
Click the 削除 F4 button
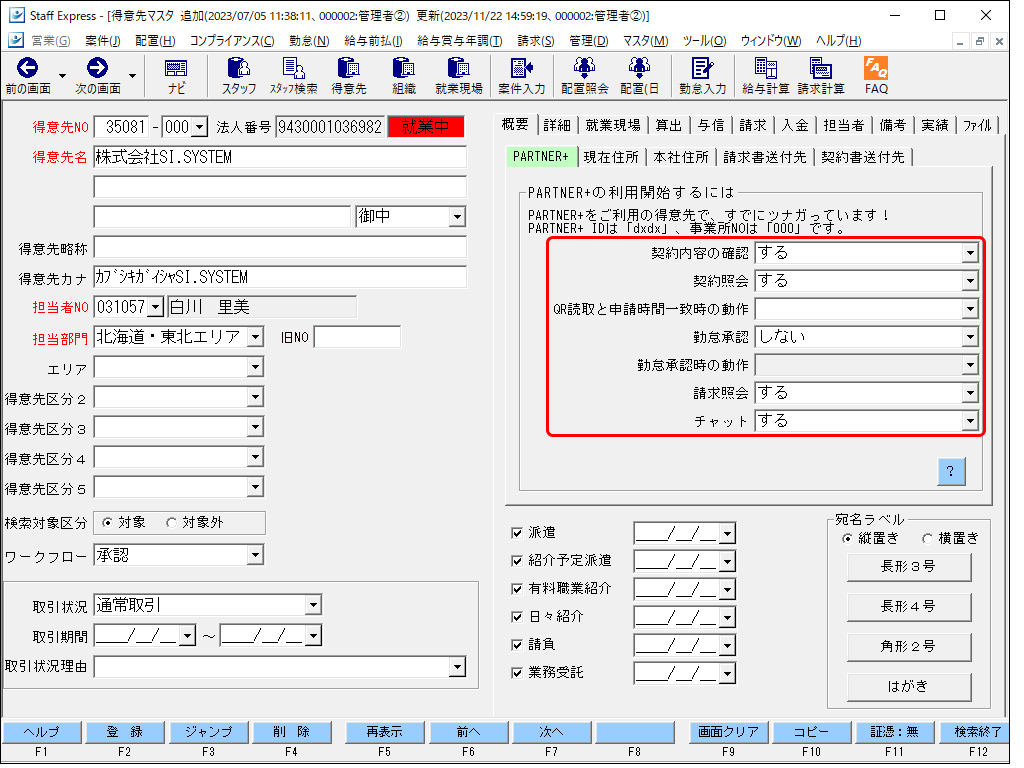point(291,732)
